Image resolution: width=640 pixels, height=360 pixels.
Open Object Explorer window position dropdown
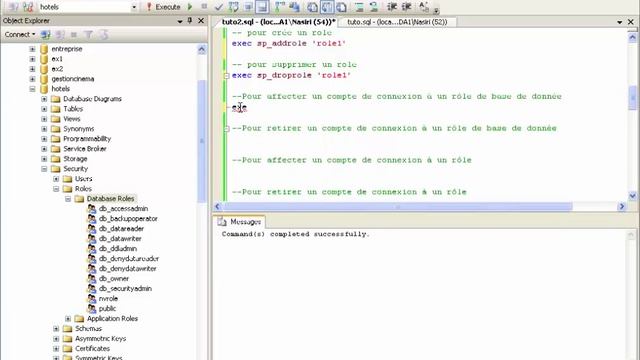coord(180,21)
